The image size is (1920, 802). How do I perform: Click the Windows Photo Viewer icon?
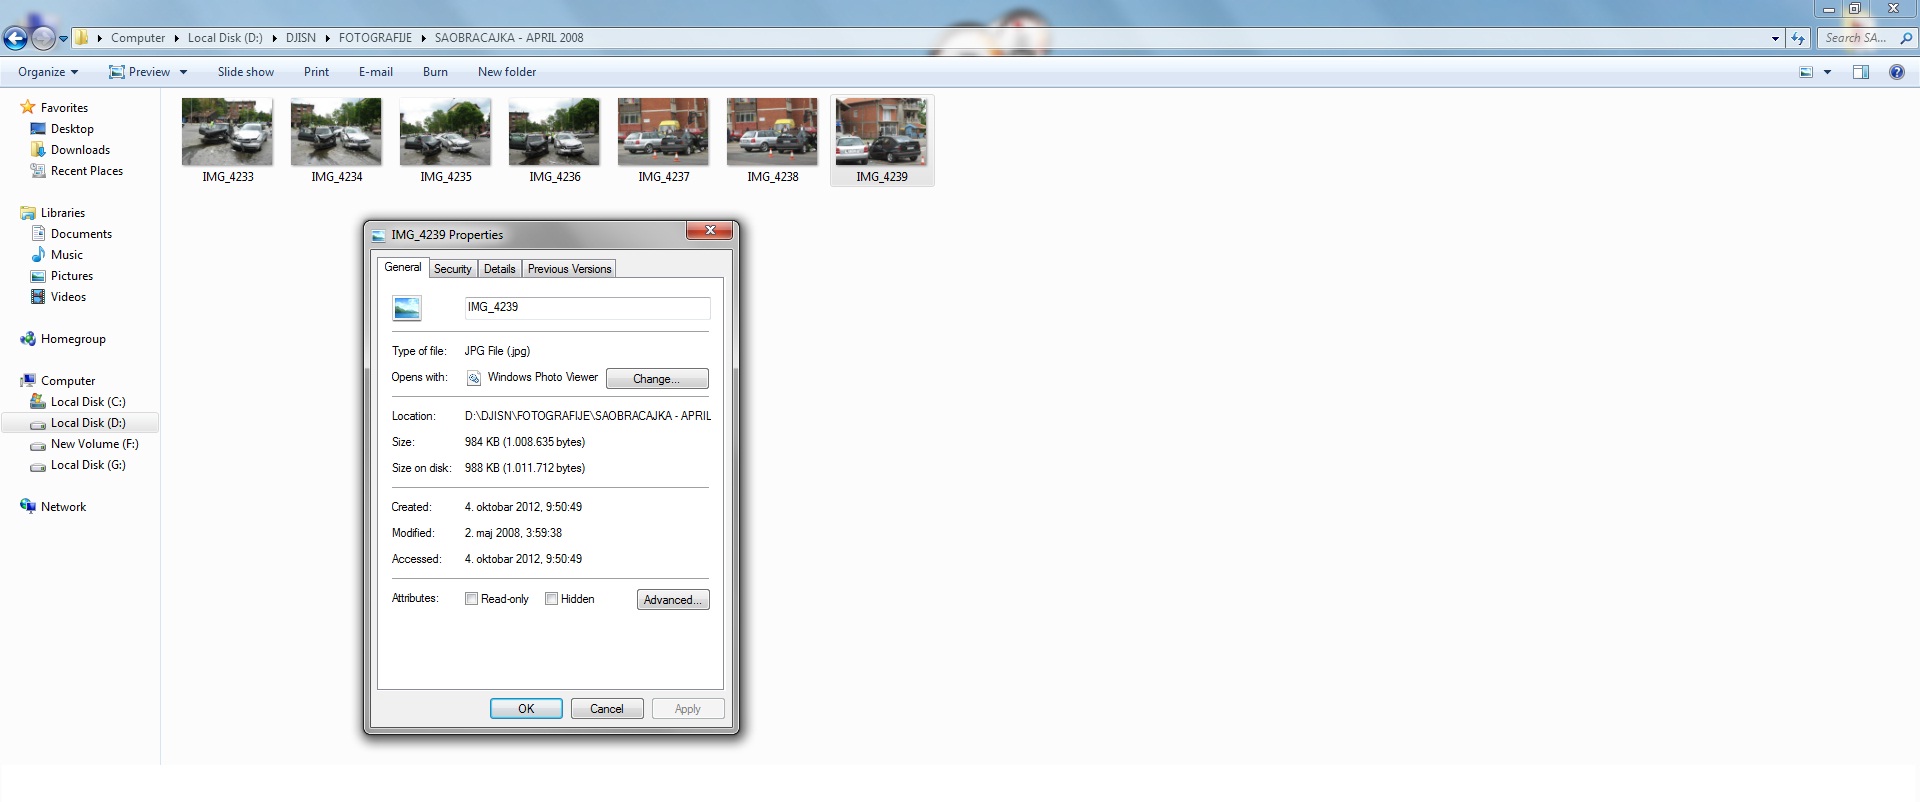tap(474, 378)
